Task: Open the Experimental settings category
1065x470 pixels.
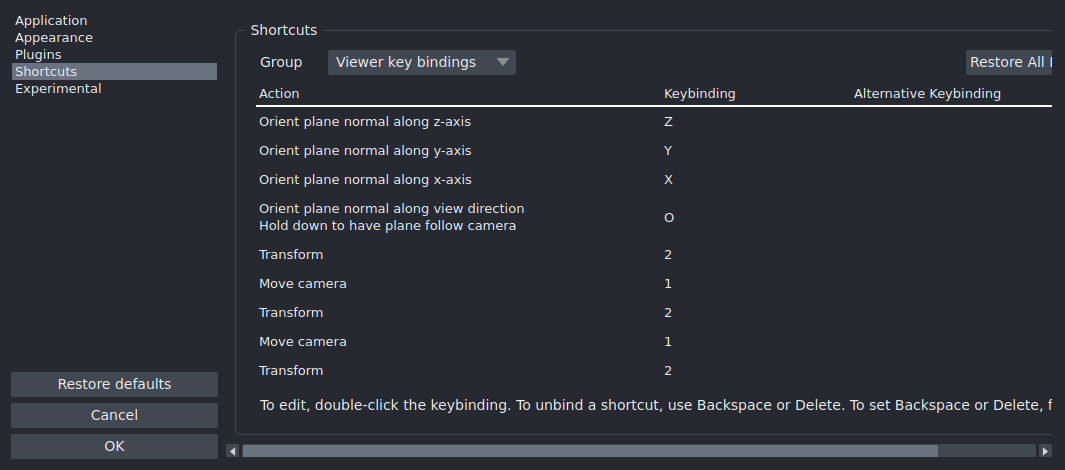Action: coord(58,88)
